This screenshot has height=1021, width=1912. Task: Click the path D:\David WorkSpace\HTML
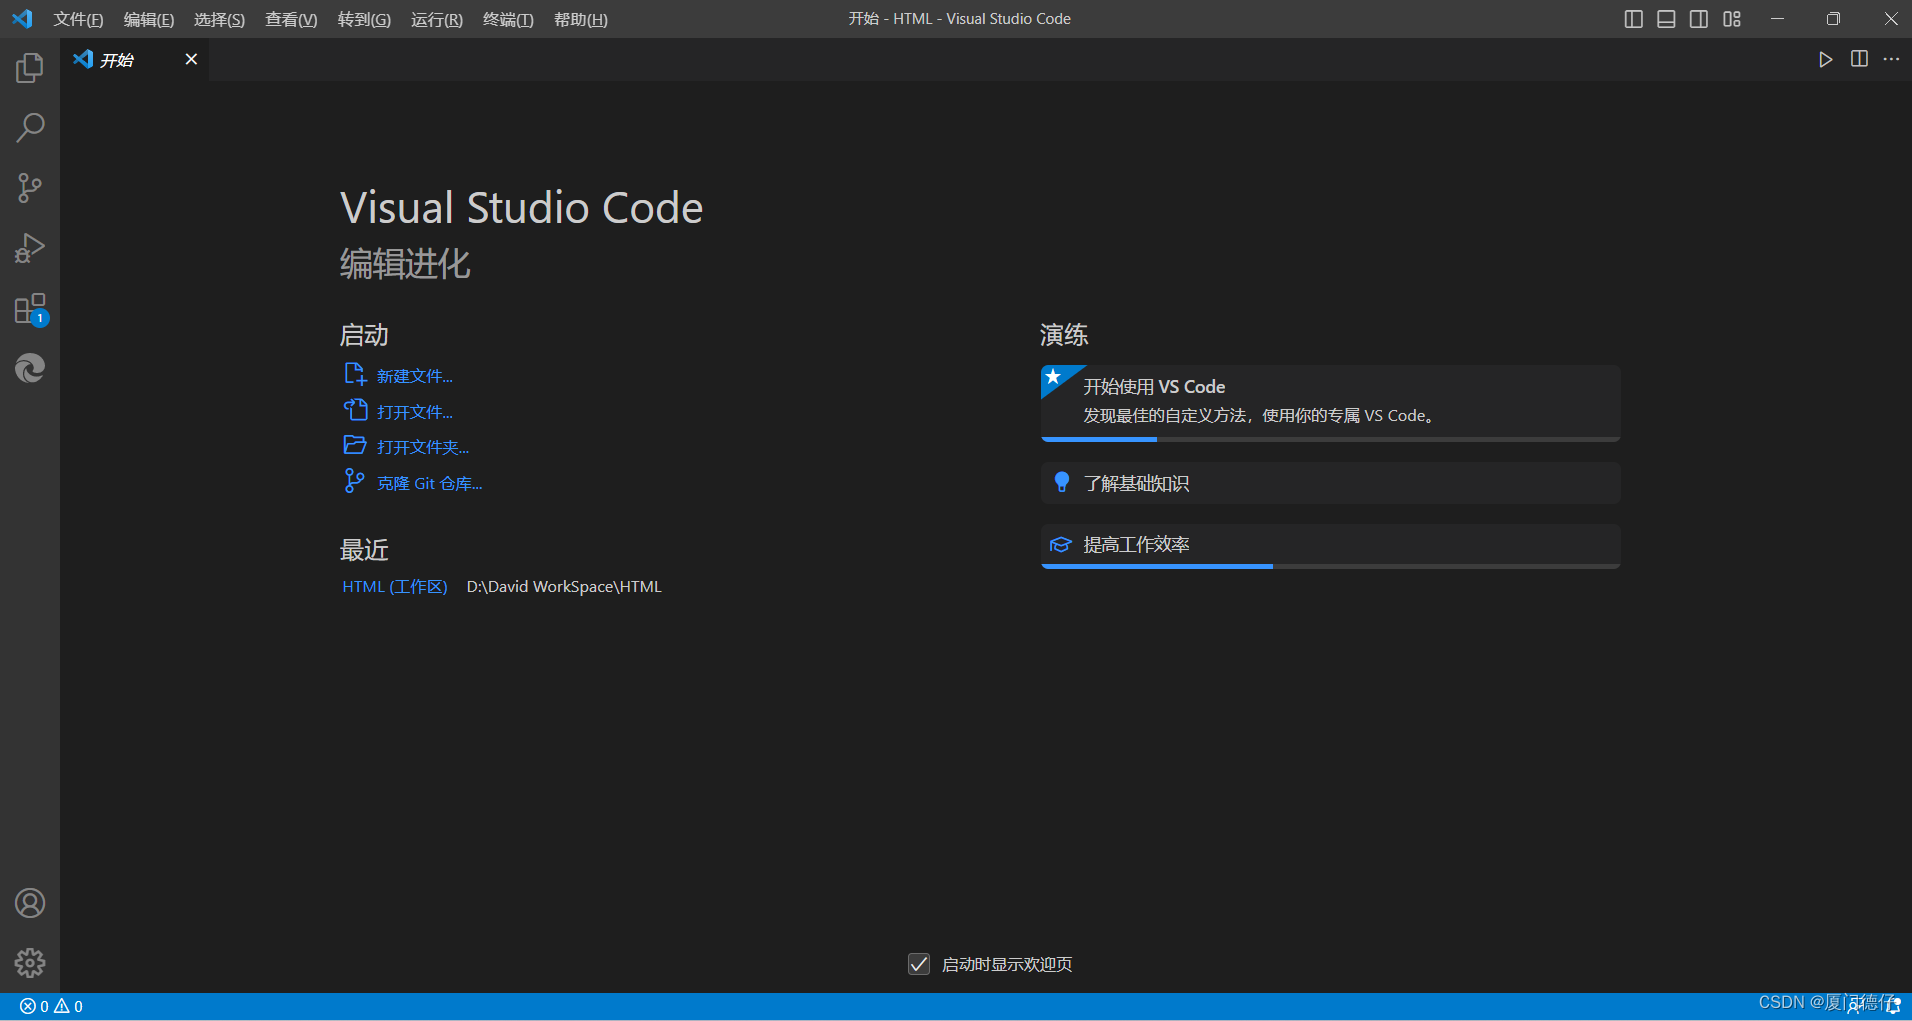click(564, 586)
